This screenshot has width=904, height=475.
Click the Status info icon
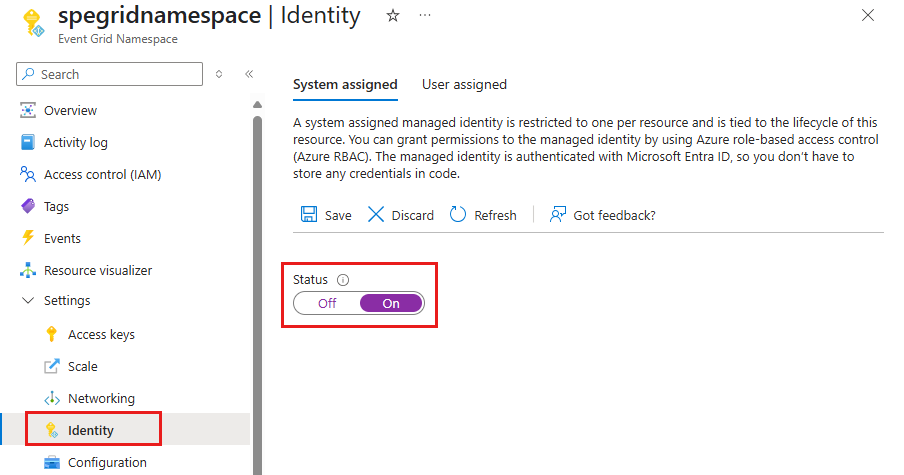point(343,280)
